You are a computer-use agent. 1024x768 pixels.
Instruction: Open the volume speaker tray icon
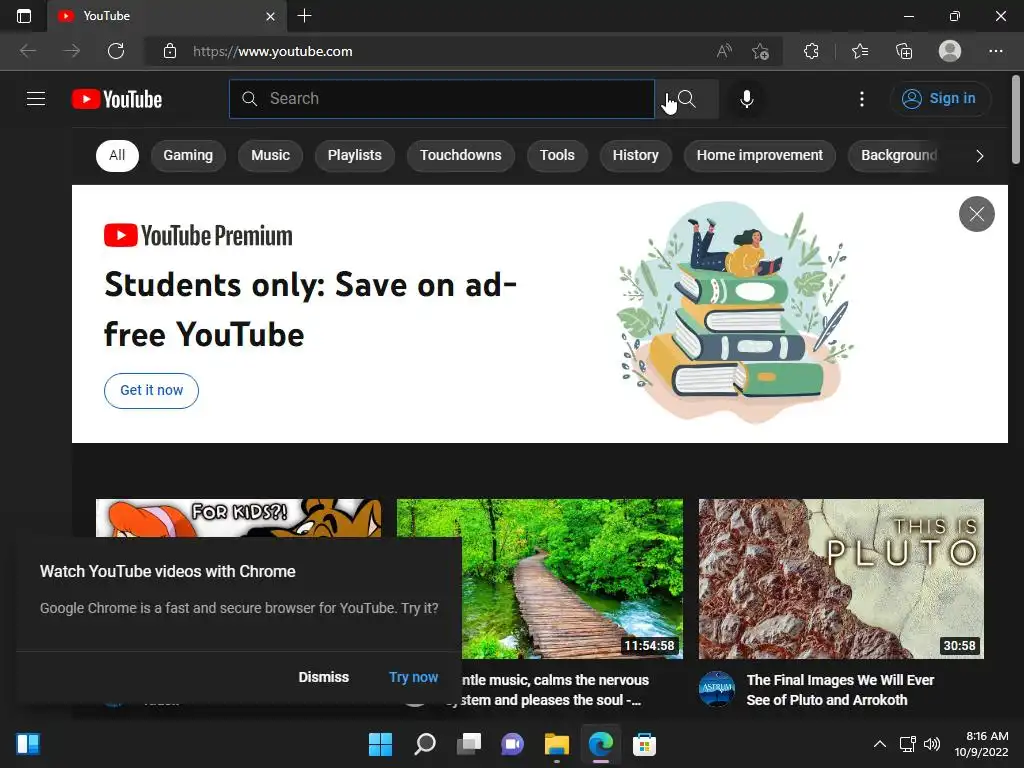click(x=932, y=744)
